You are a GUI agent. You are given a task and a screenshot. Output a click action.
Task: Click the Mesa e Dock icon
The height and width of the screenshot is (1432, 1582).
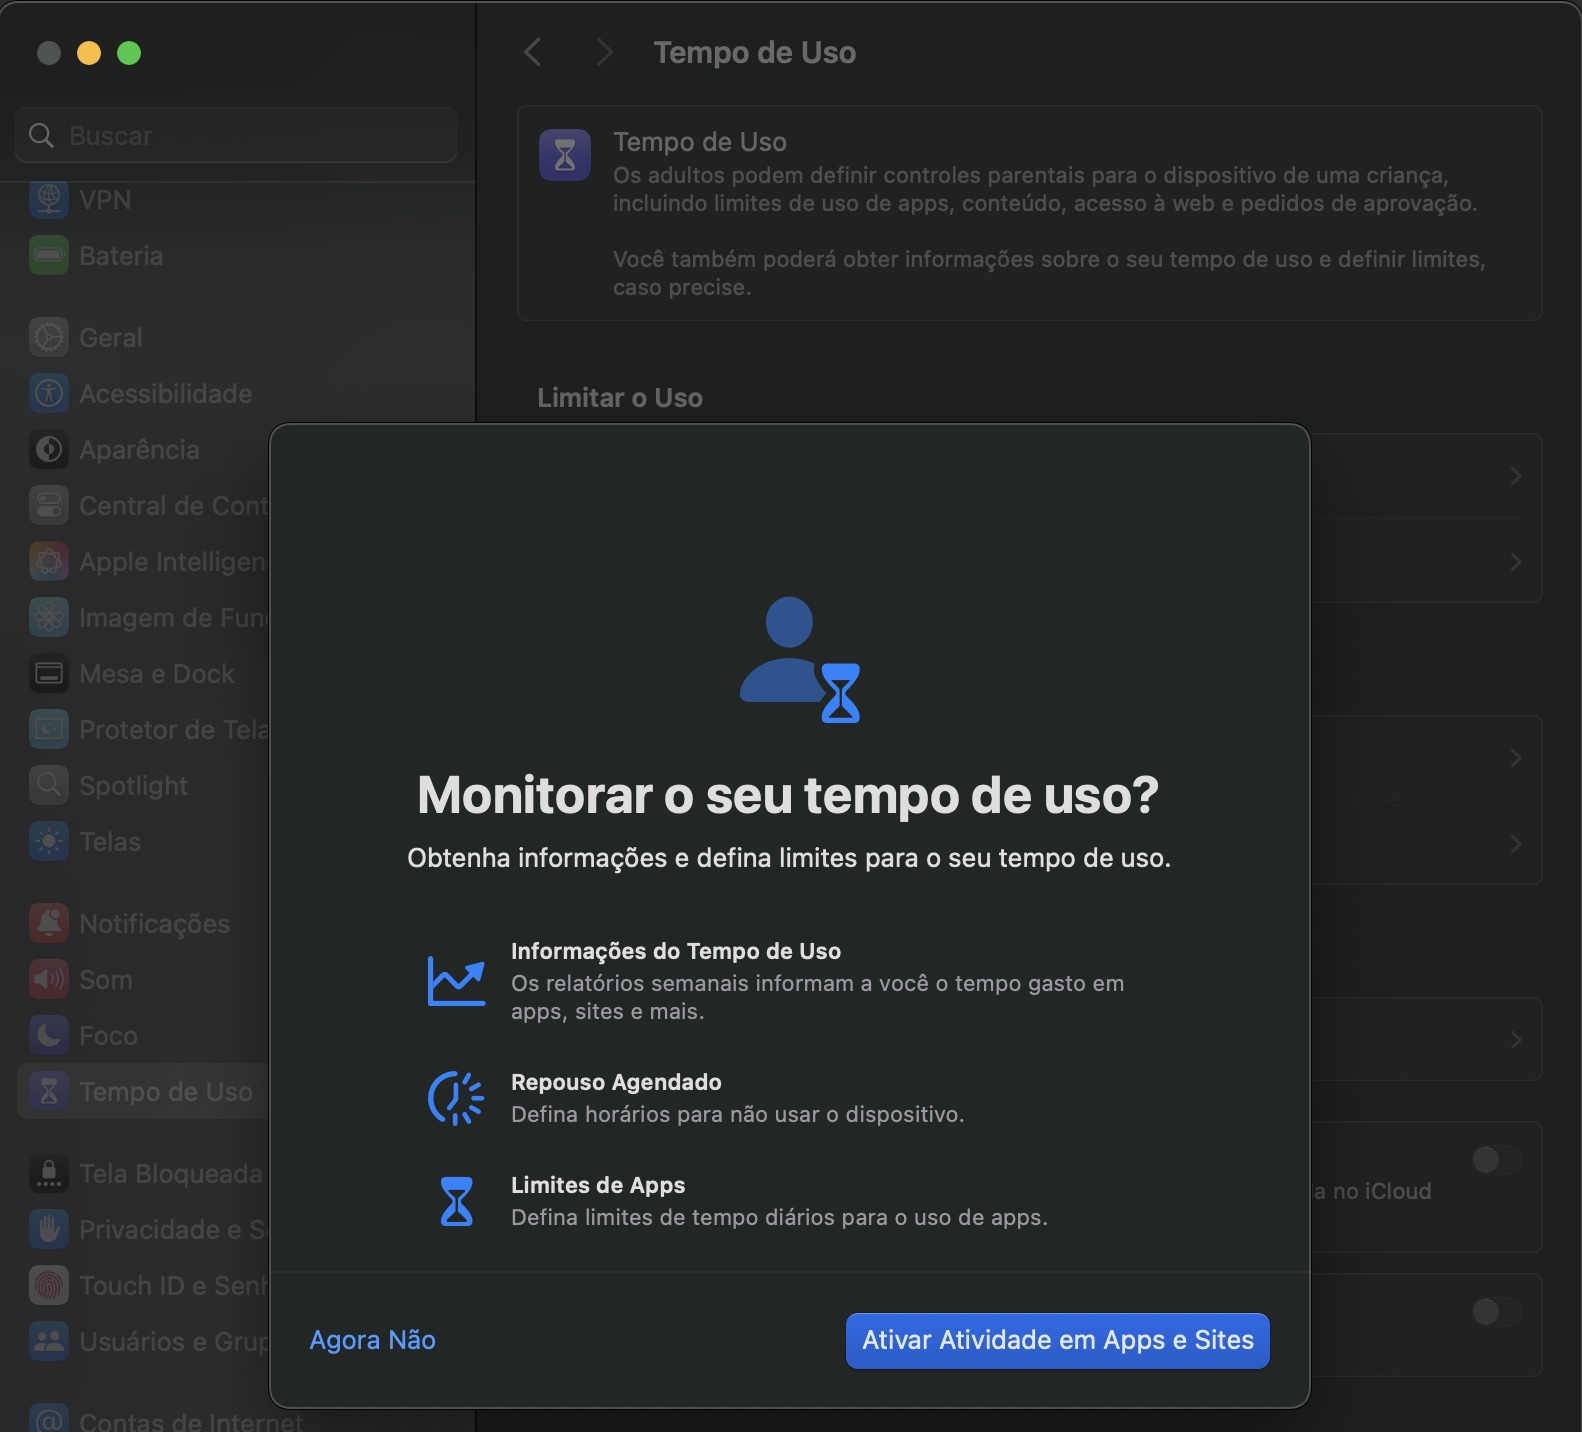pyautogui.click(x=49, y=673)
